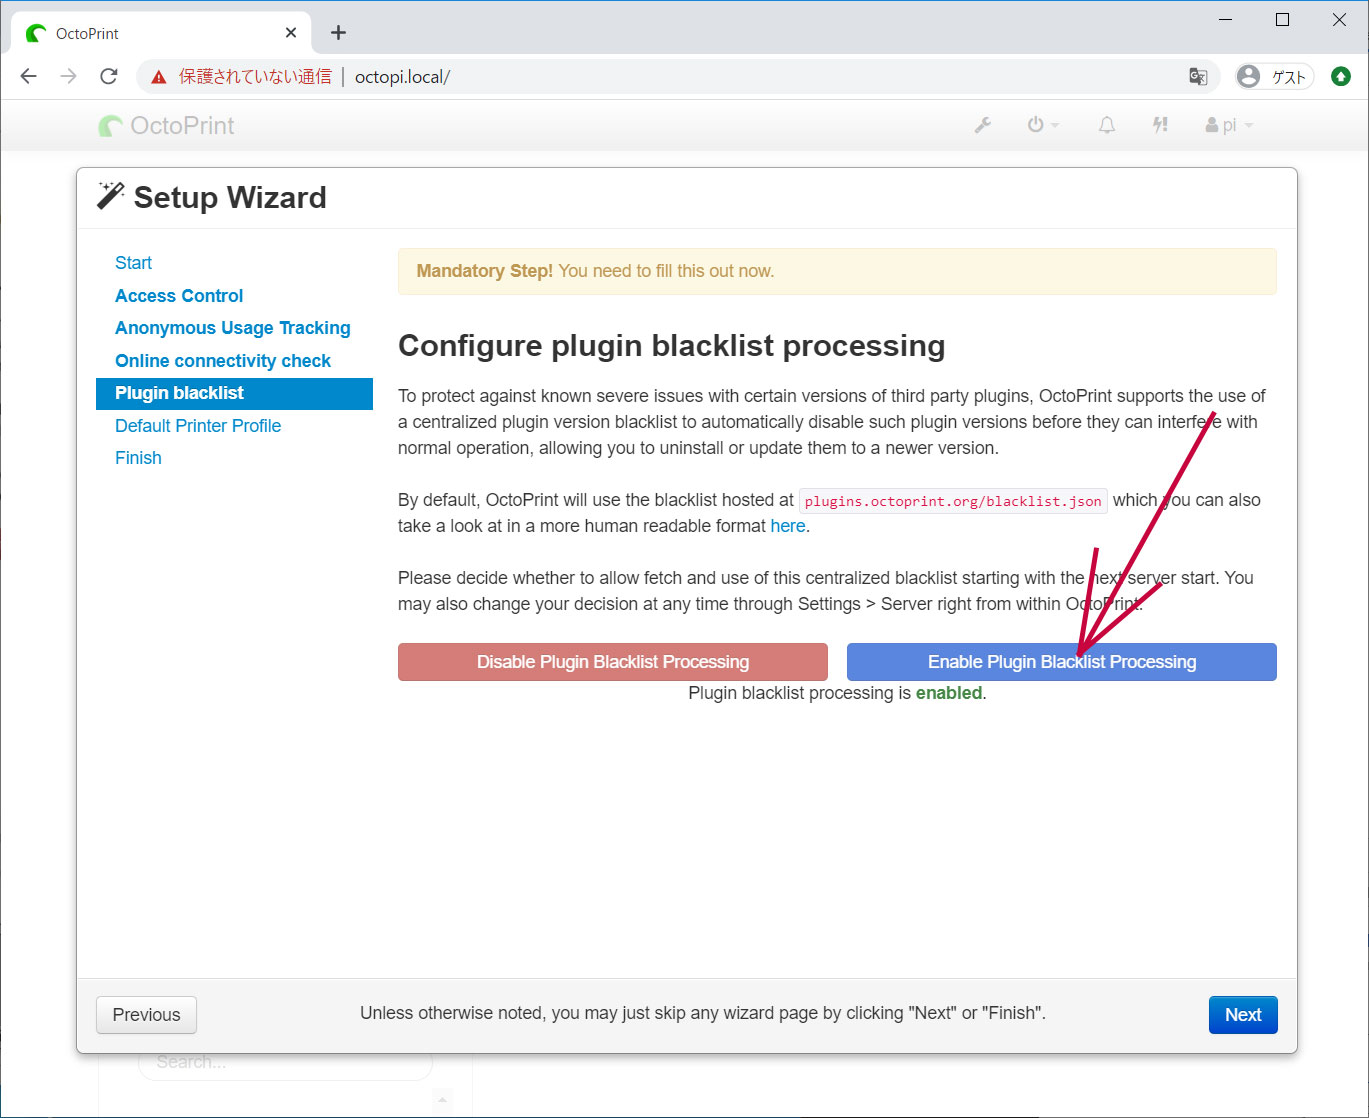
Task: Open Anonymous Usage Tracking step
Action: (x=233, y=328)
